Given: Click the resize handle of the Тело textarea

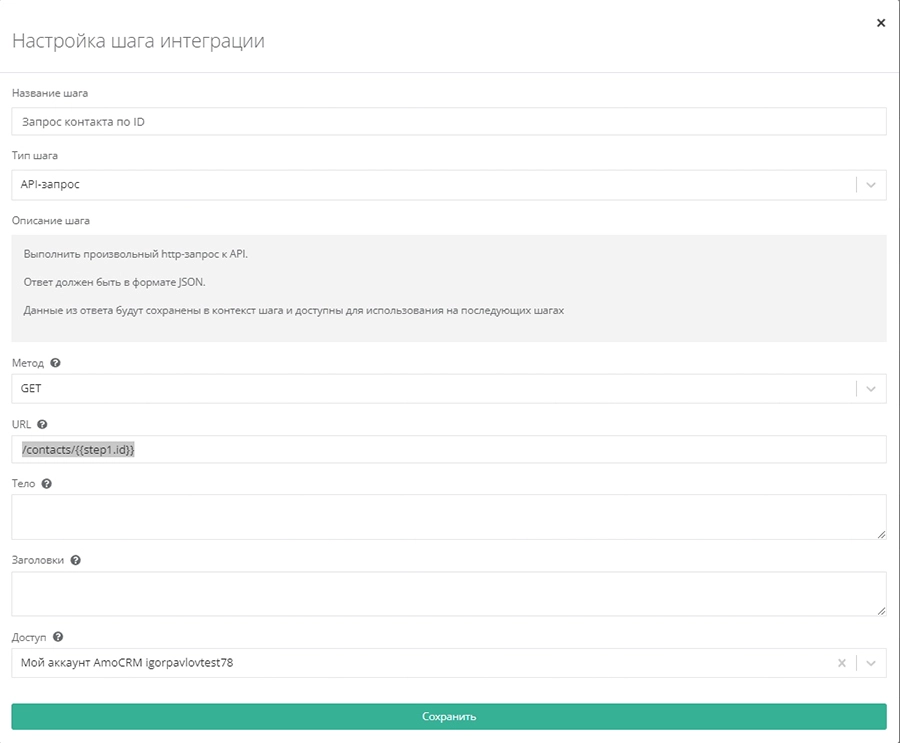Looking at the screenshot, I should click(880, 534).
